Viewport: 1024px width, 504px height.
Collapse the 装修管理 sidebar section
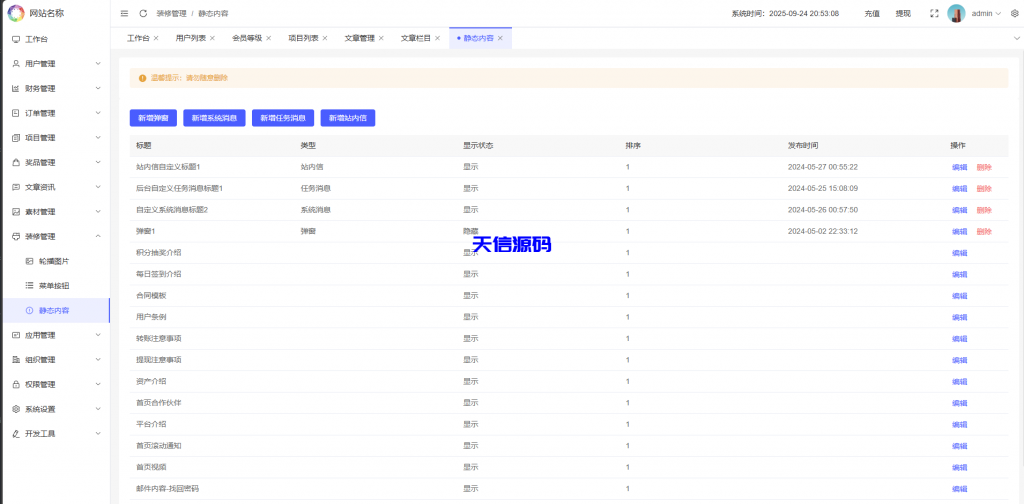pyautogui.click(x=55, y=236)
